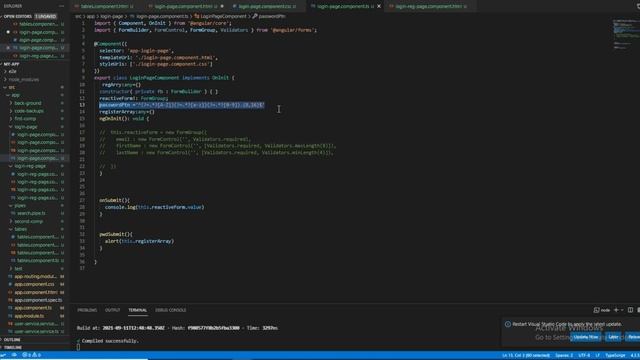Expand the back-ground folder
640x360 pixels.
28,103
